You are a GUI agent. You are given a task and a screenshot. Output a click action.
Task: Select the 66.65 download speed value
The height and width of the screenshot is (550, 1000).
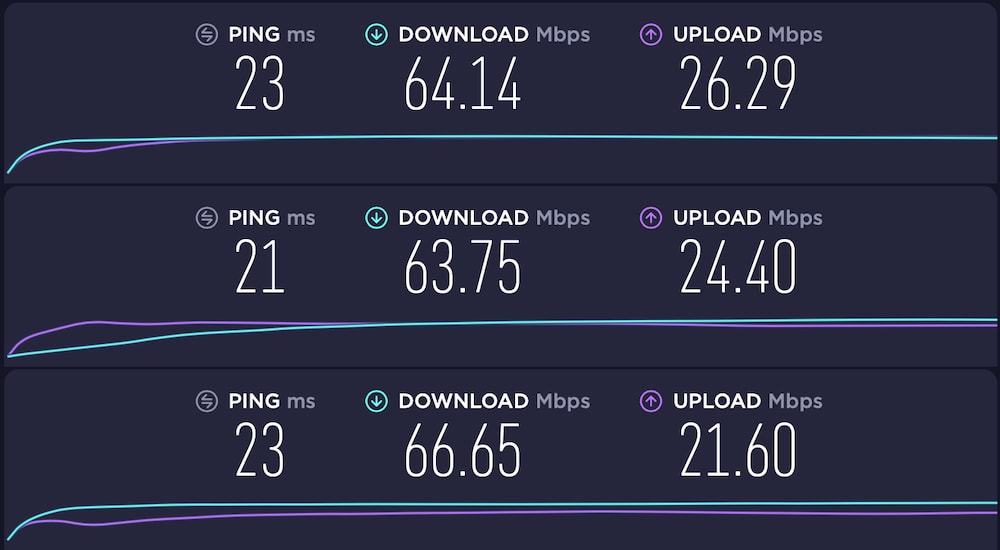click(x=462, y=450)
